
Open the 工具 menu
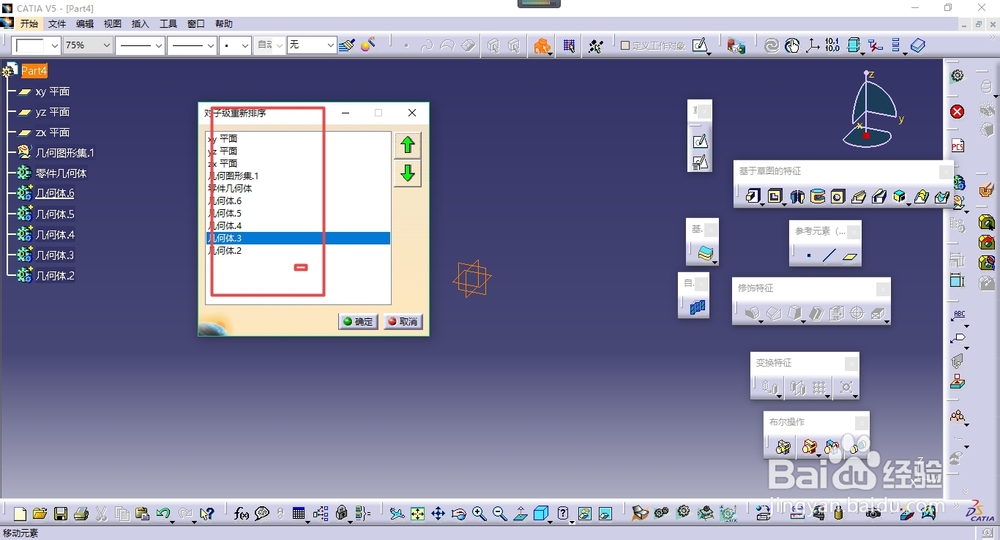(168, 24)
